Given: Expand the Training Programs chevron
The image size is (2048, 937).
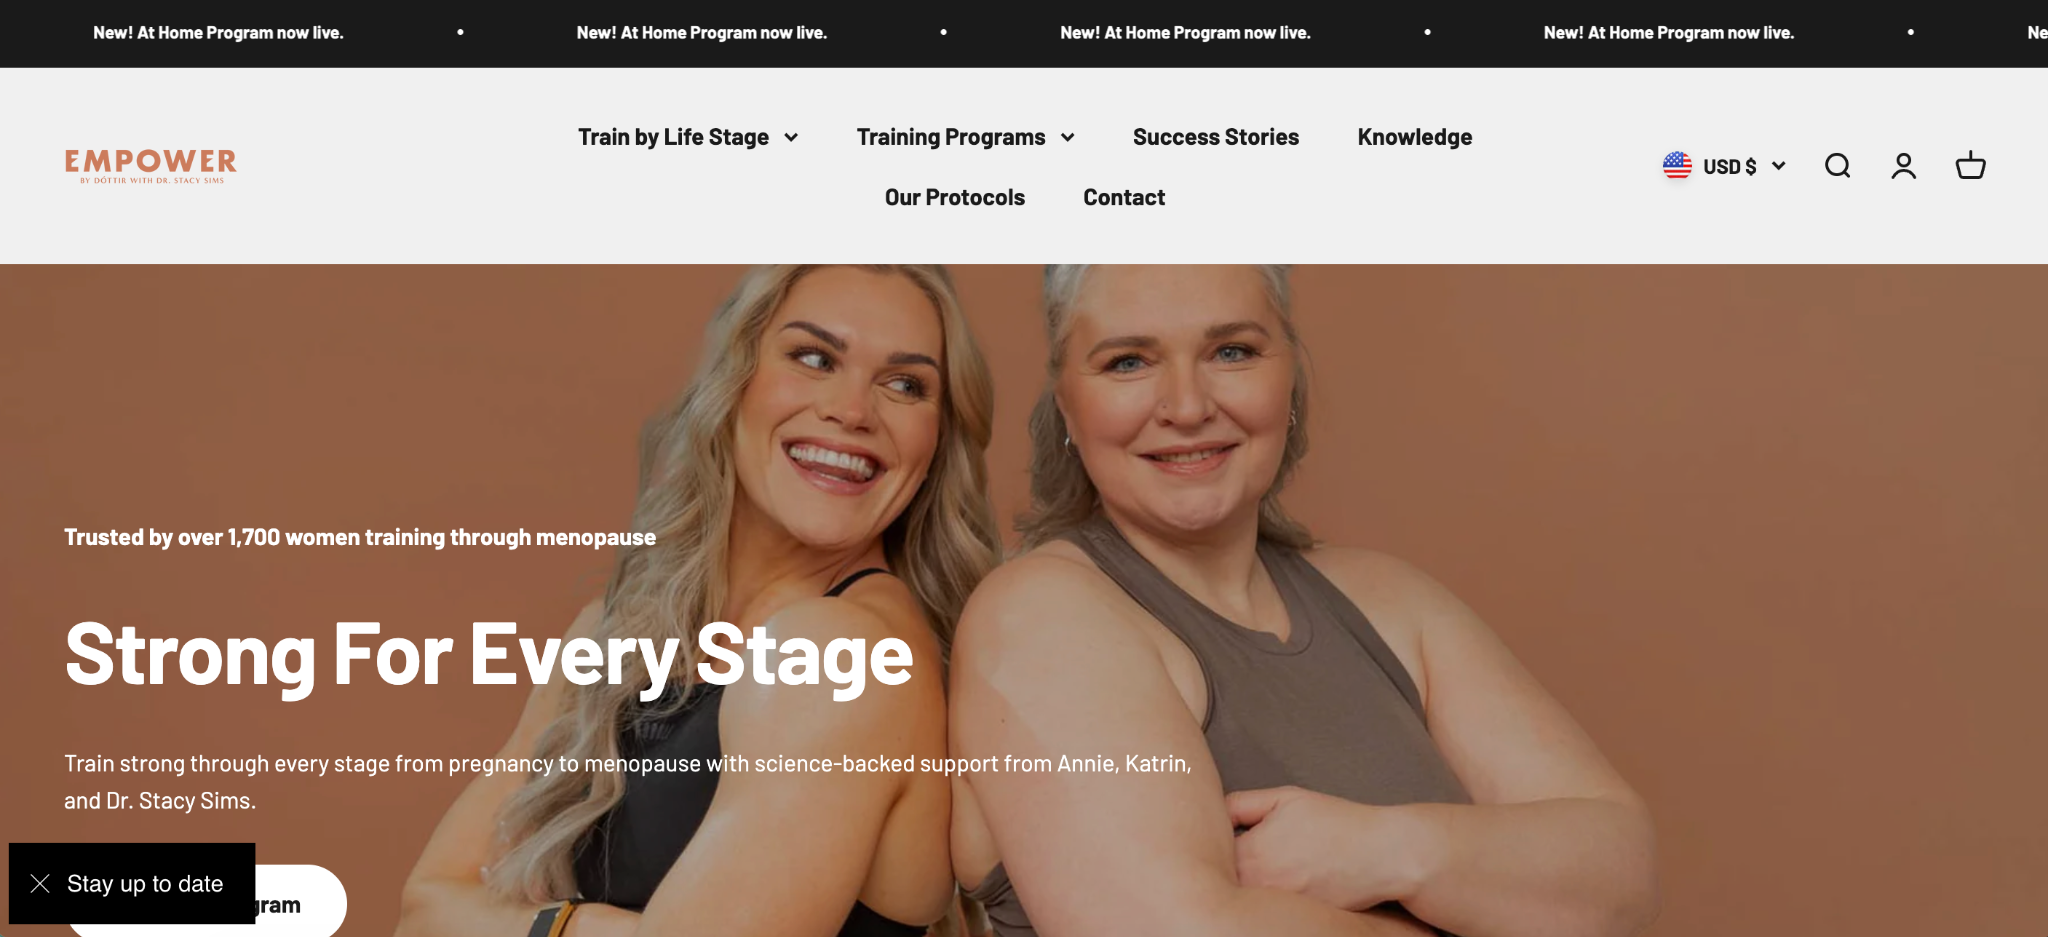Looking at the screenshot, I should [x=1068, y=138].
